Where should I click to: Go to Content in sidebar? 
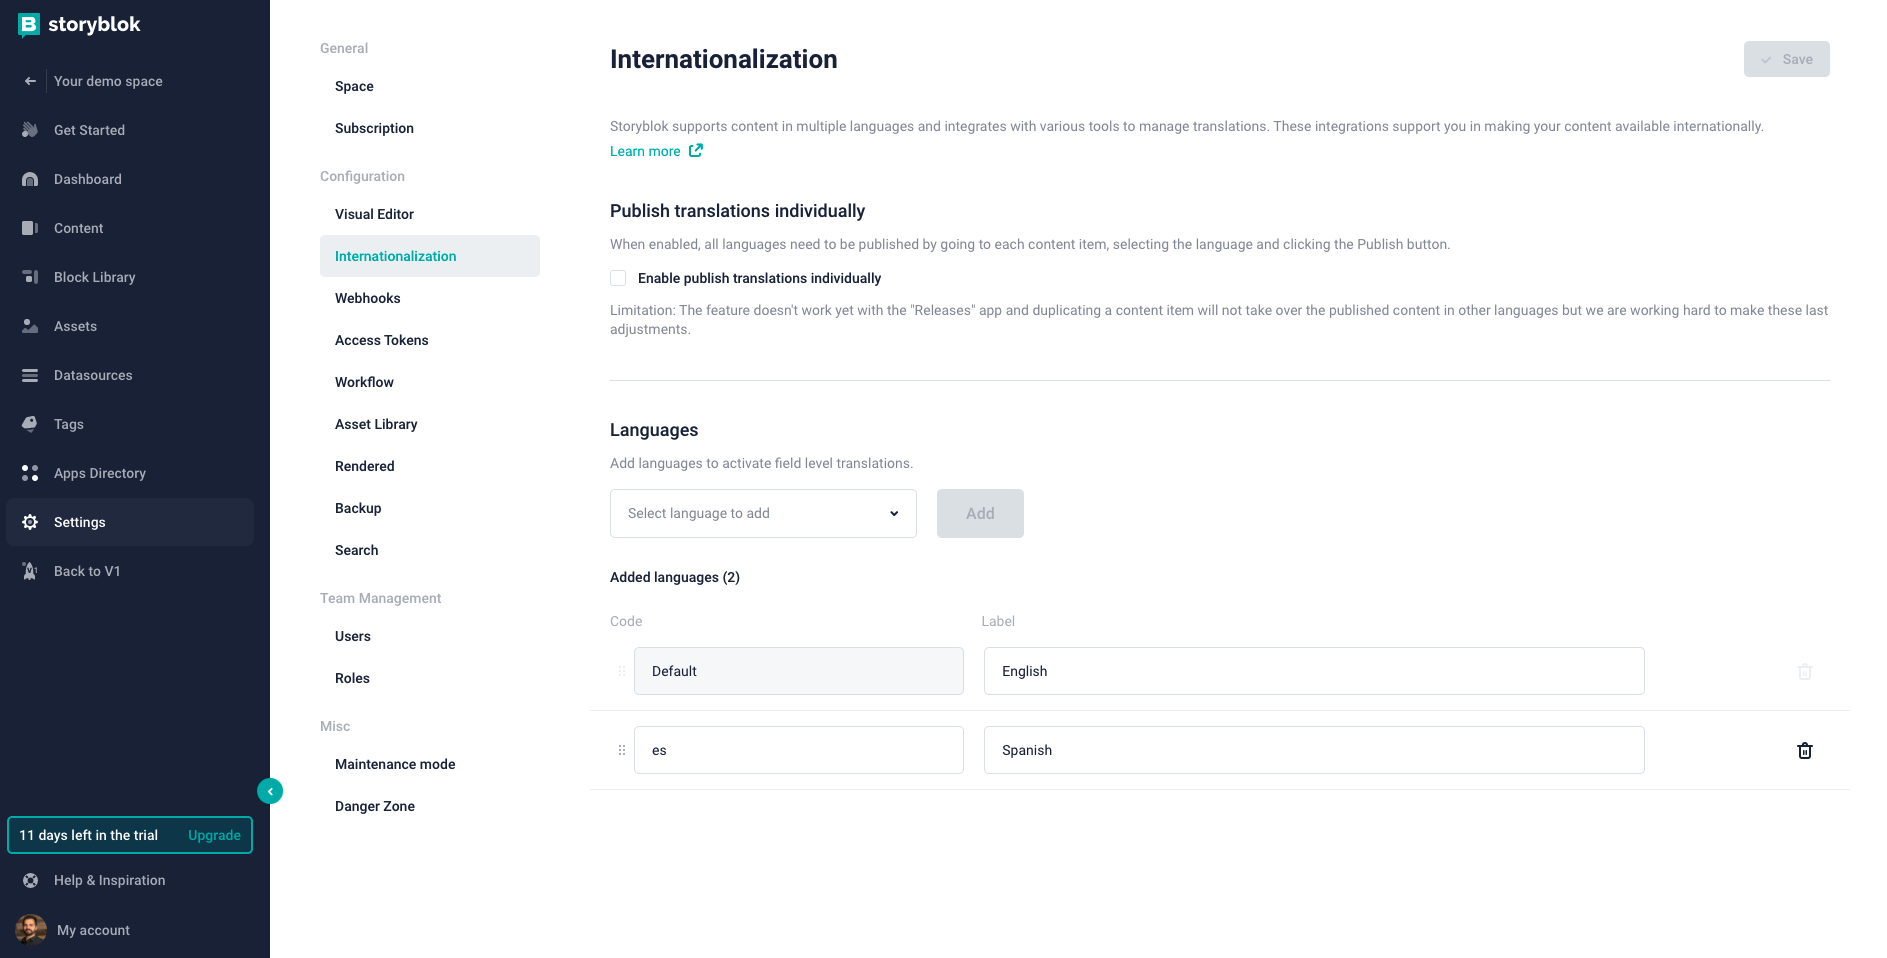[x=130, y=228]
